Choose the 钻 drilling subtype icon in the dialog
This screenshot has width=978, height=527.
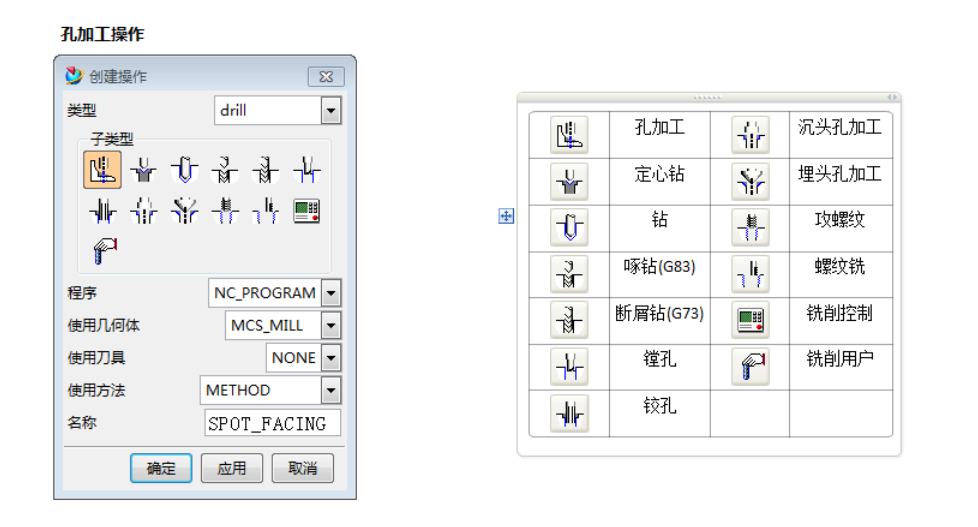coord(185,169)
